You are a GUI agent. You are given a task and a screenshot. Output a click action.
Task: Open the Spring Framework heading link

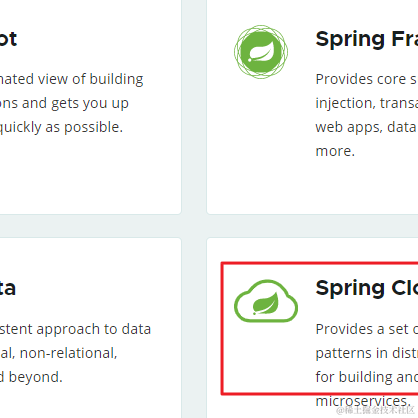pyautogui.click(x=367, y=40)
